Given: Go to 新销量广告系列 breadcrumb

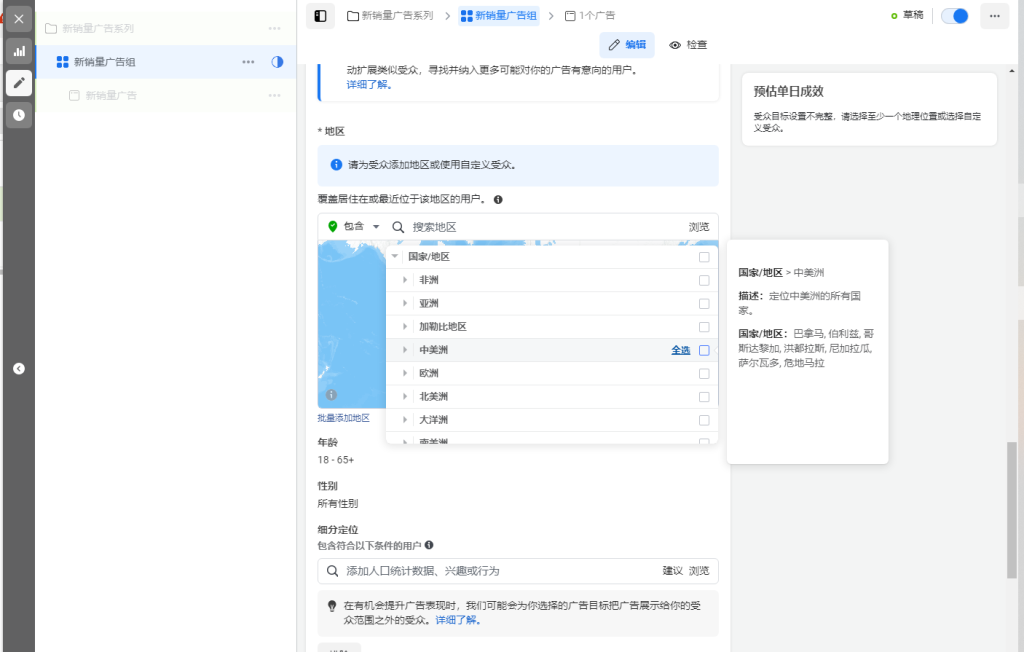Looking at the screenshot, I should (391, 16).
